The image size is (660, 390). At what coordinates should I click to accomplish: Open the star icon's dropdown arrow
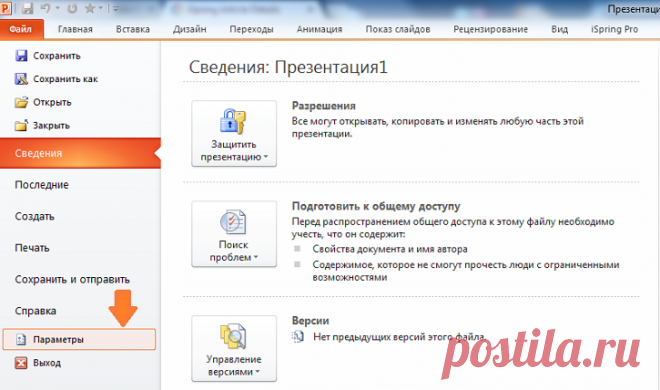click(101, 8)
